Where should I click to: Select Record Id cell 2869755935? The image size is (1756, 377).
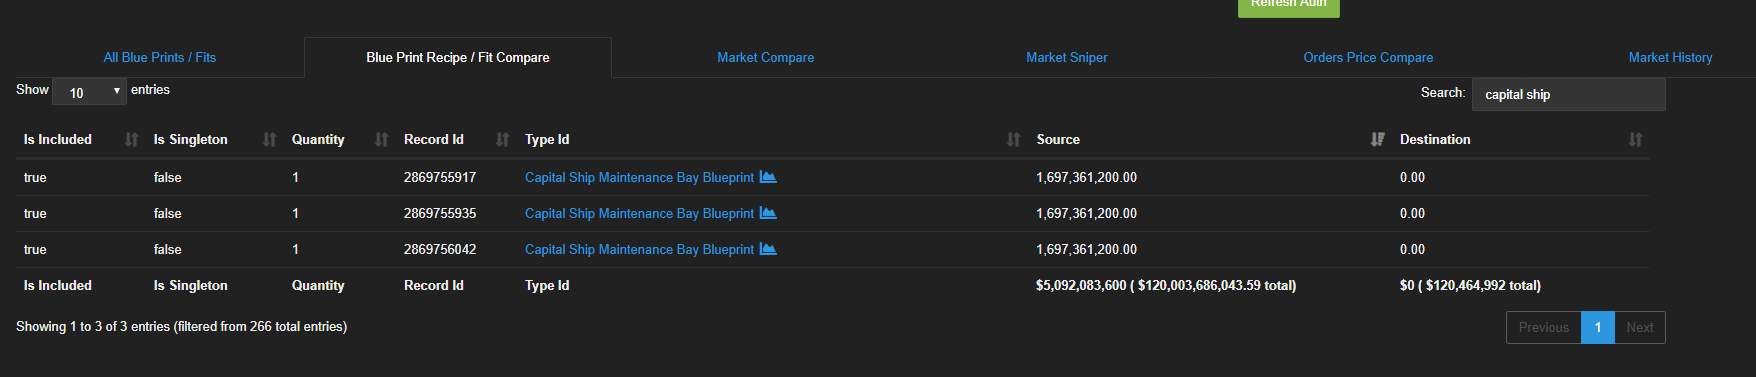[440, 213]
